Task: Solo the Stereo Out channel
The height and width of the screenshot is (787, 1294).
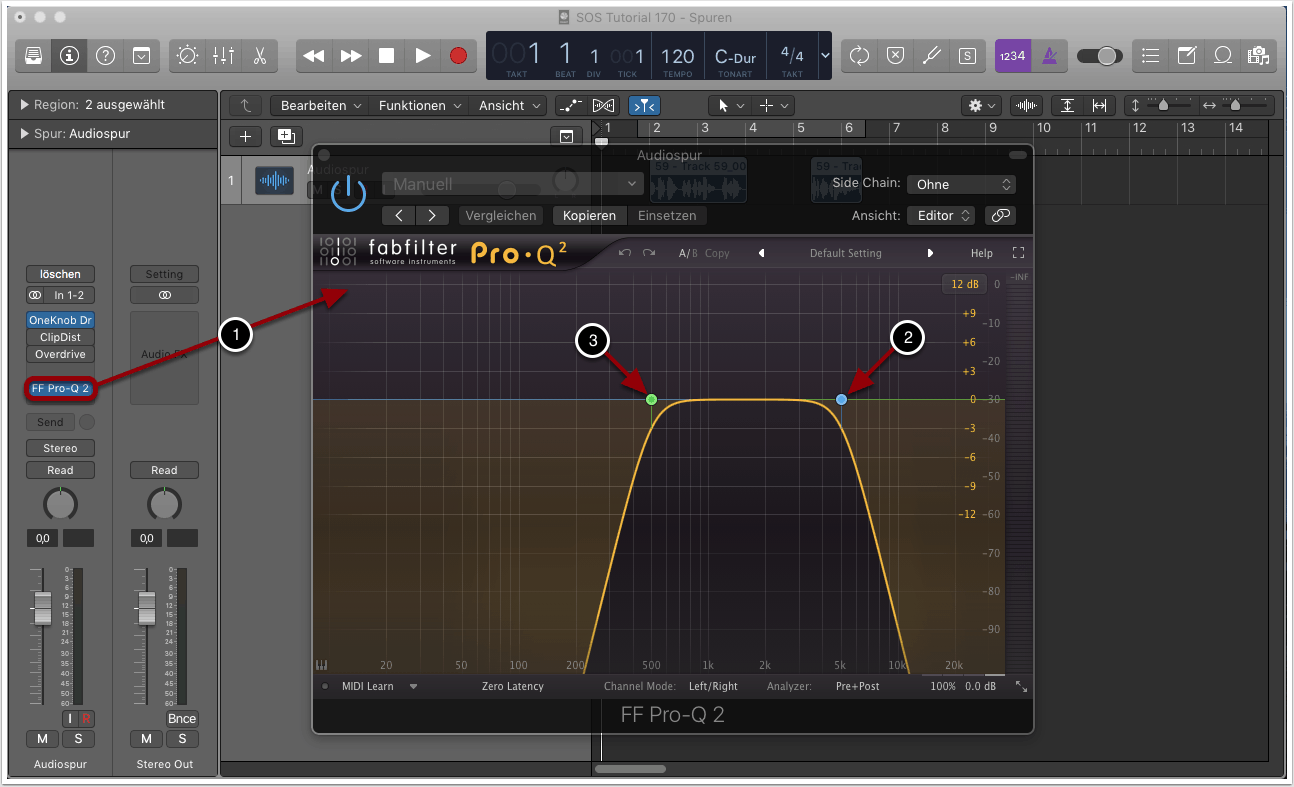Action: 182,739
